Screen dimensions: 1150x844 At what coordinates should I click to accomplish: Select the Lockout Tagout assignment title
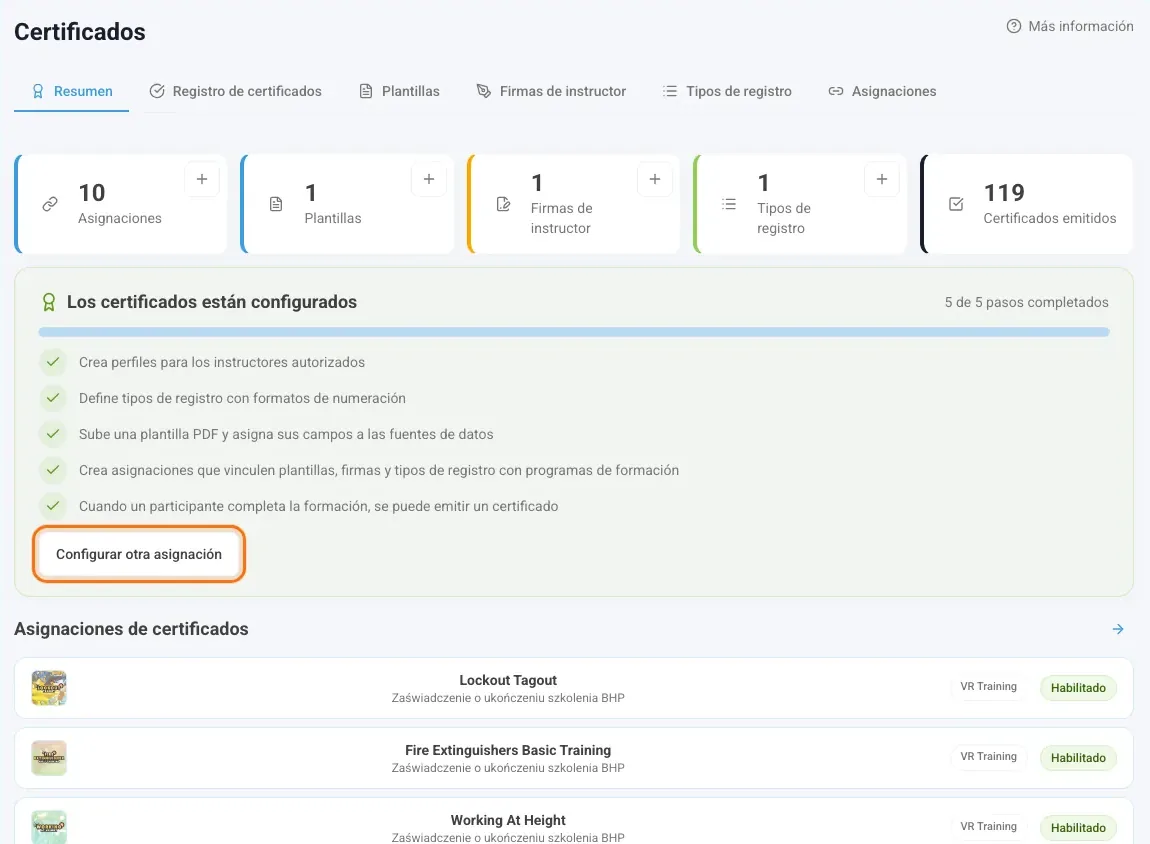click(508, 680)
